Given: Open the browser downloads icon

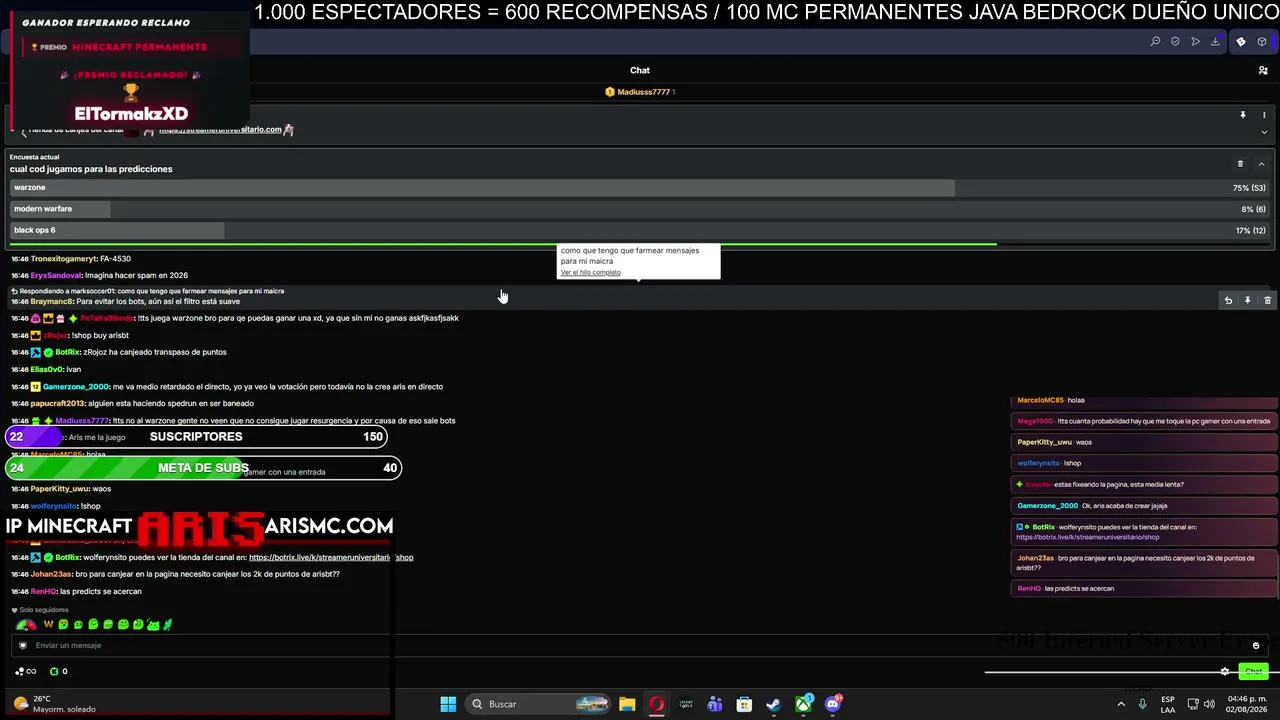Looking at the screenshot, I should tap(1215, 42).
